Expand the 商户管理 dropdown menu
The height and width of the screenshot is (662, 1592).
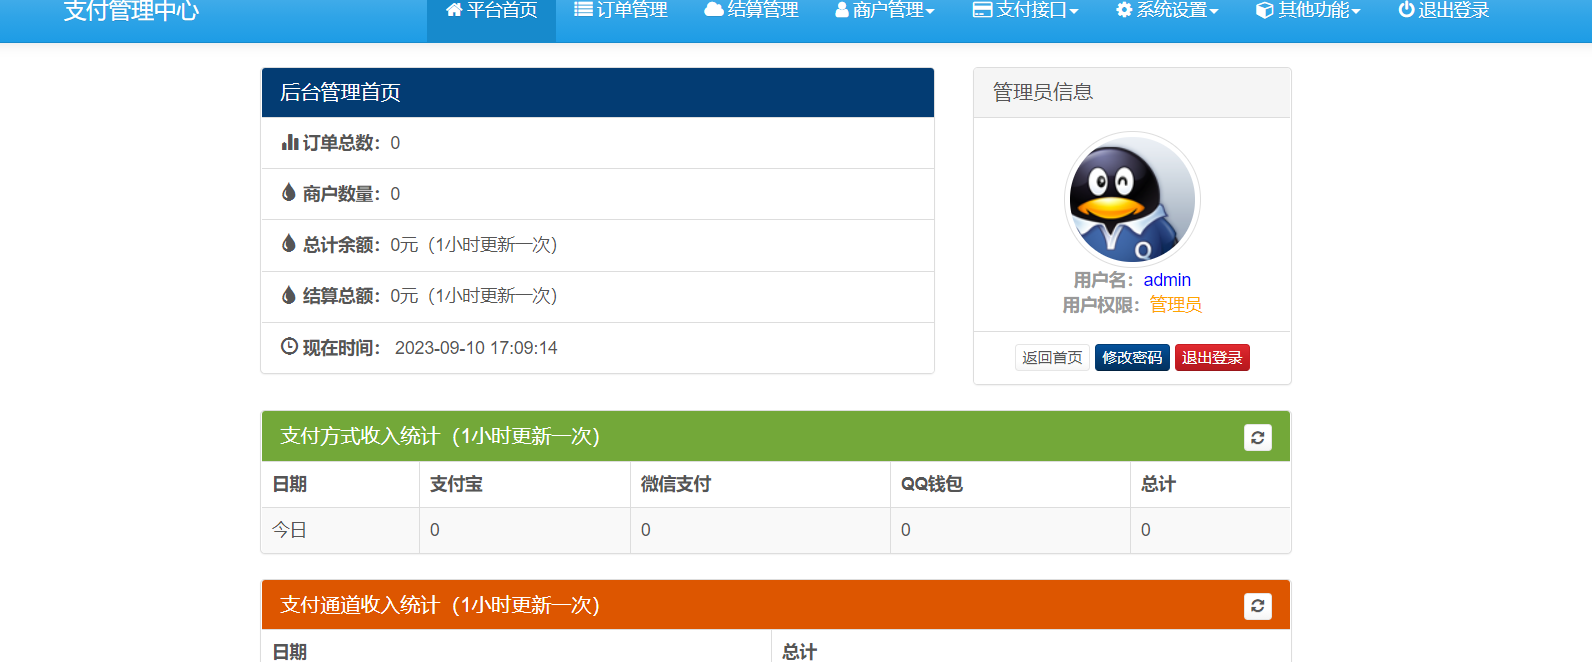tap(885, 11)
